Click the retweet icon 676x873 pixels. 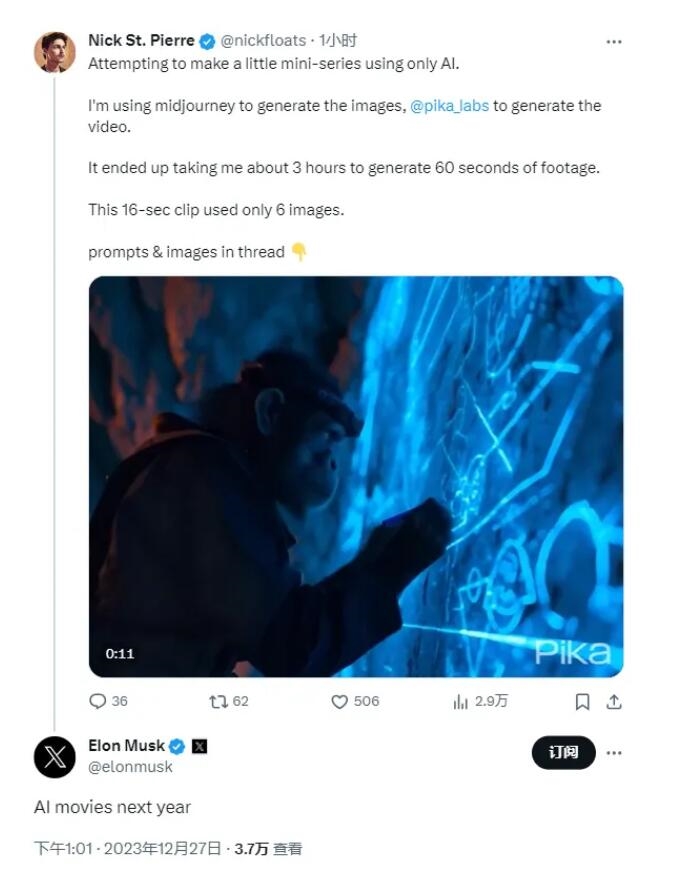(215, 701)
